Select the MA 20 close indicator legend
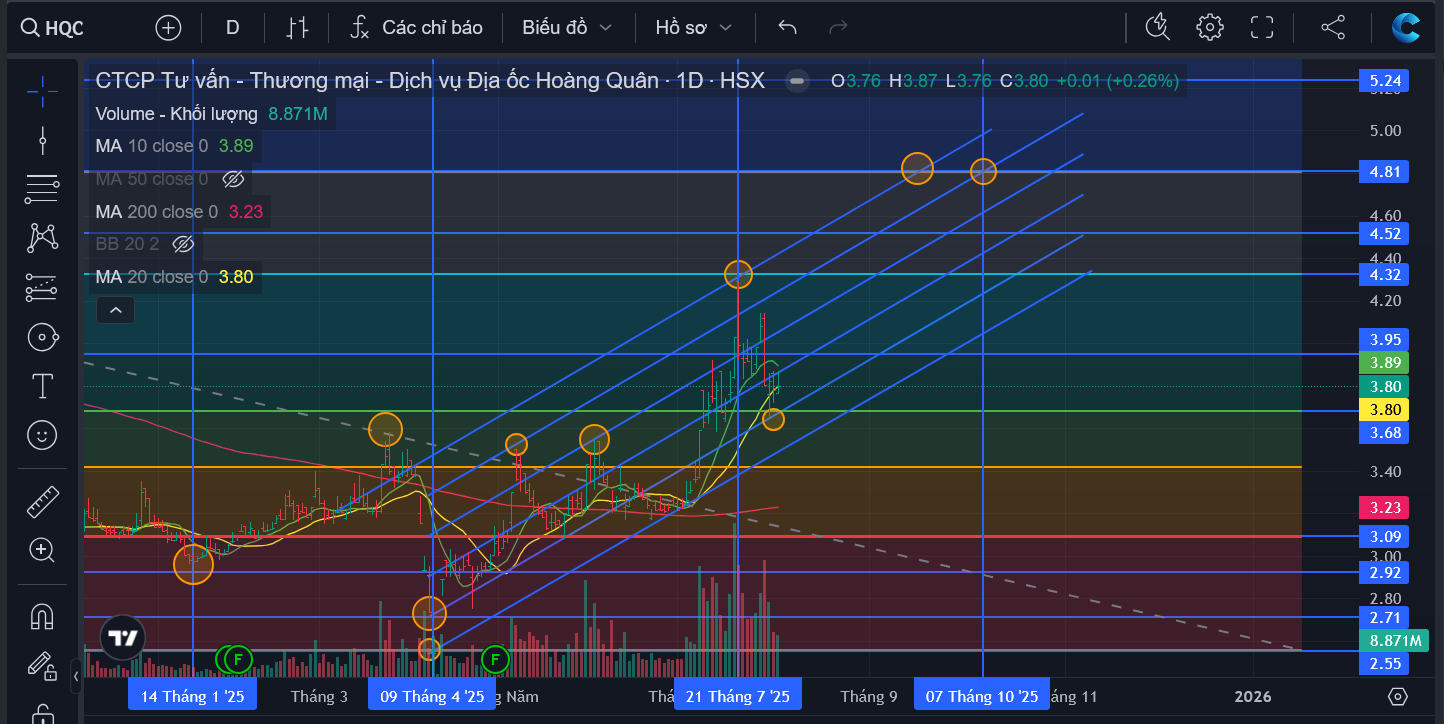 pos(174,277)
